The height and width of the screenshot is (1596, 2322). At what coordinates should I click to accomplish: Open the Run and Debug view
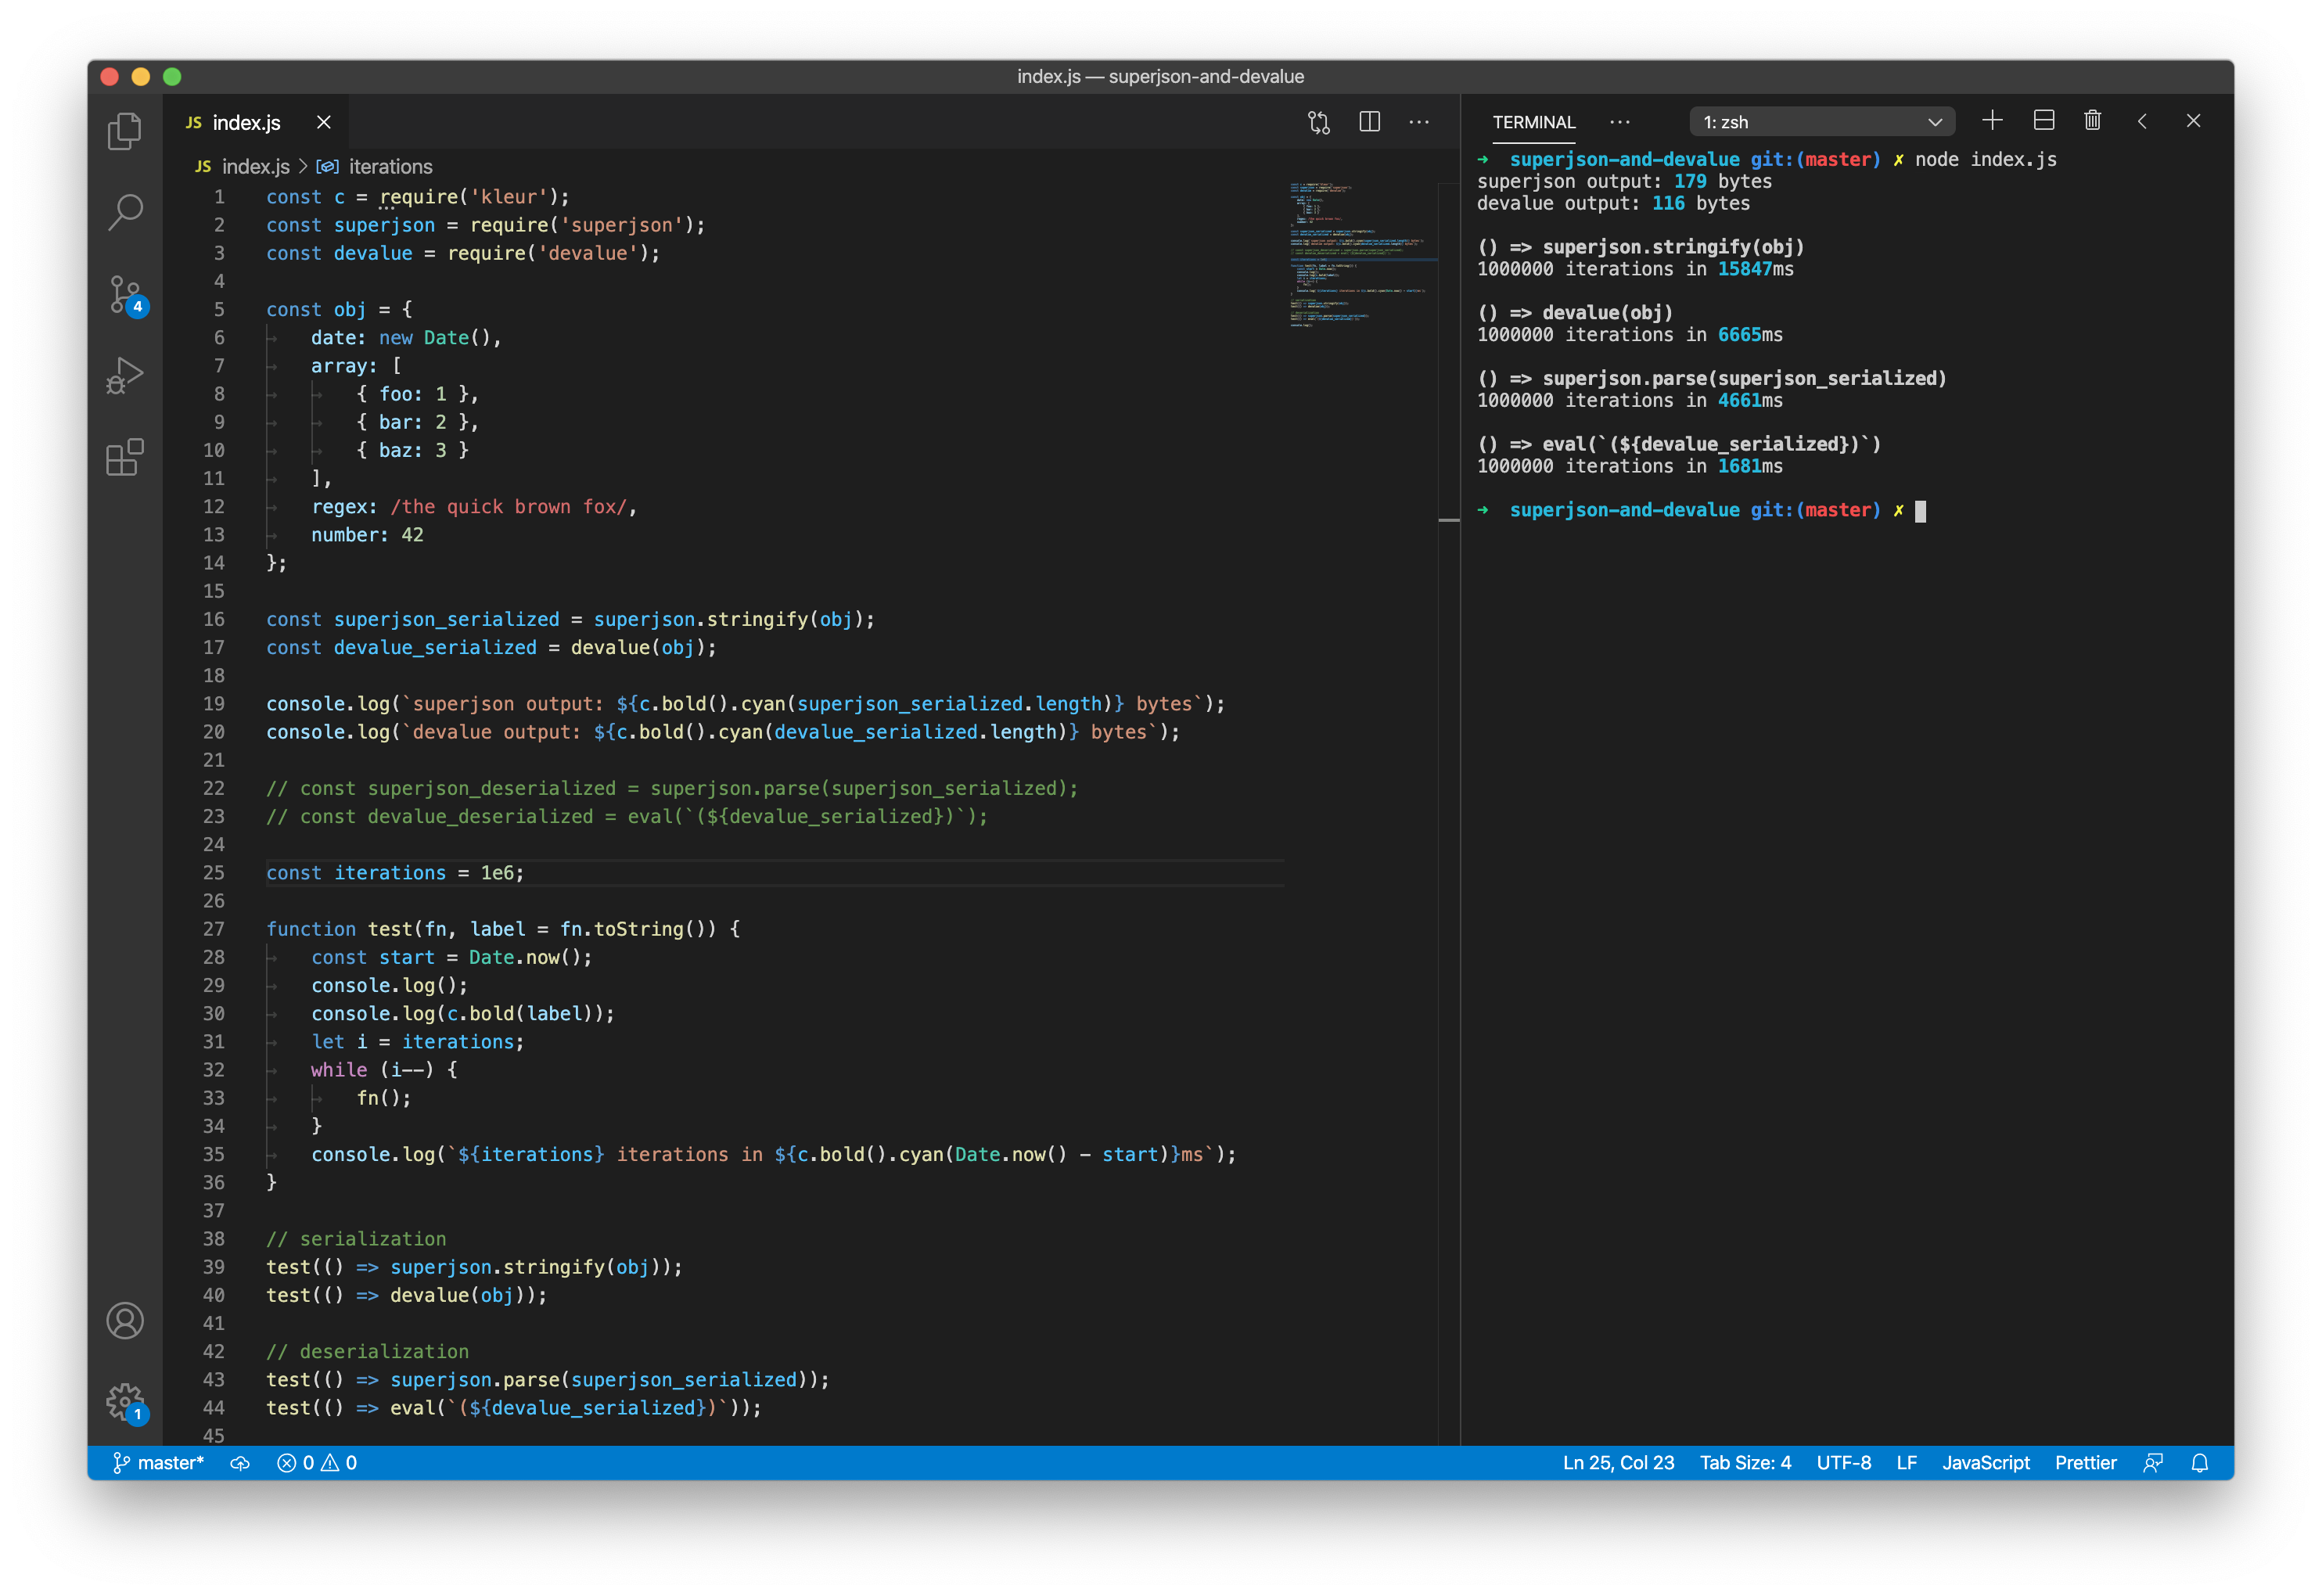(124, 376)
